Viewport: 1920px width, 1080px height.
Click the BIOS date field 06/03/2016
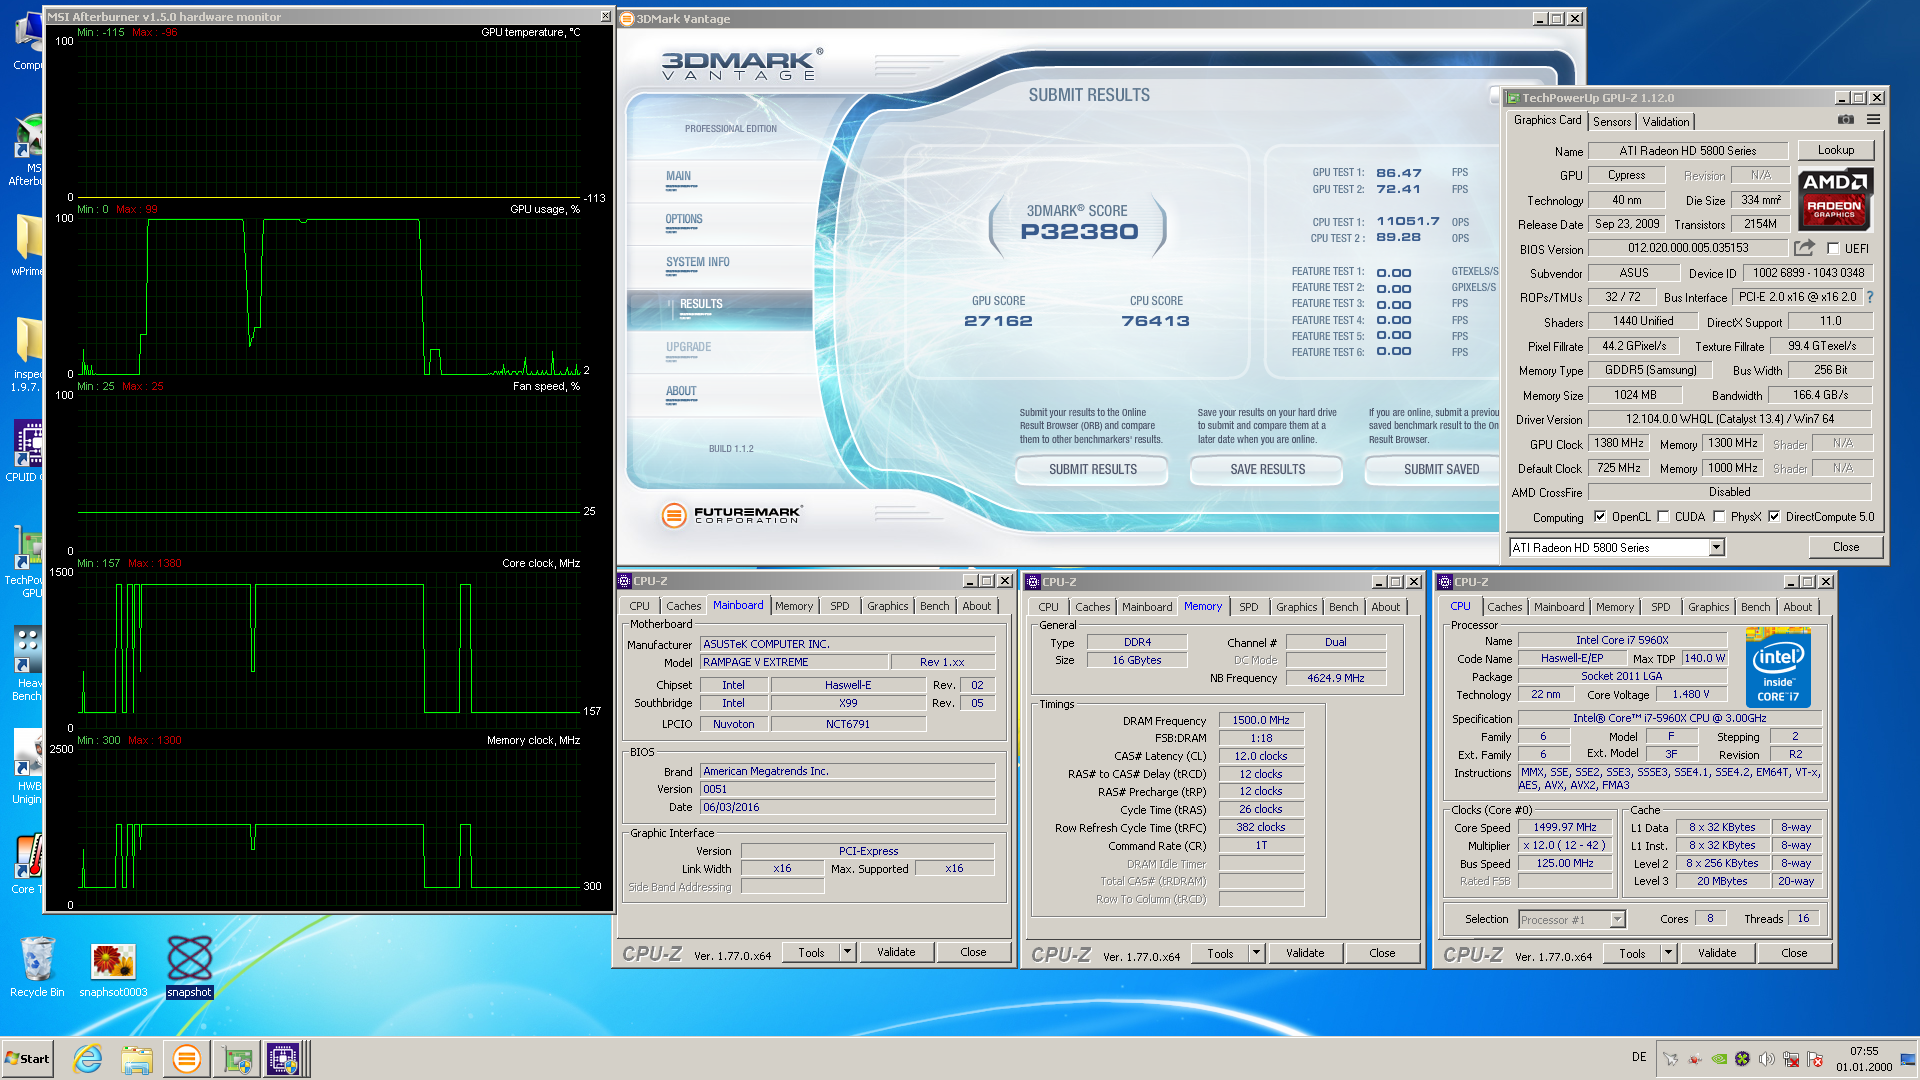(x=847, y=807)
